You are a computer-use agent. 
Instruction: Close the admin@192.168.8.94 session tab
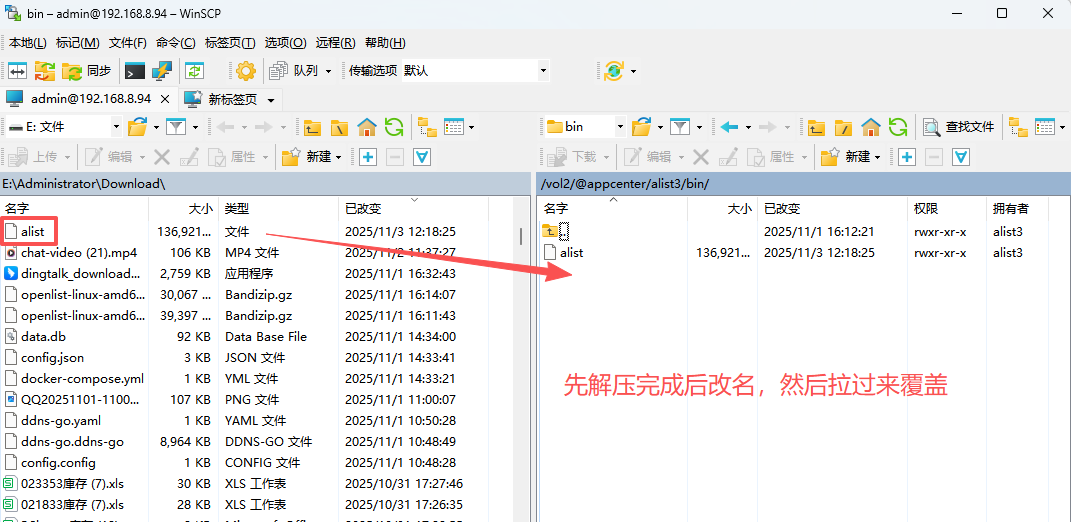click(x=165, y=99)
